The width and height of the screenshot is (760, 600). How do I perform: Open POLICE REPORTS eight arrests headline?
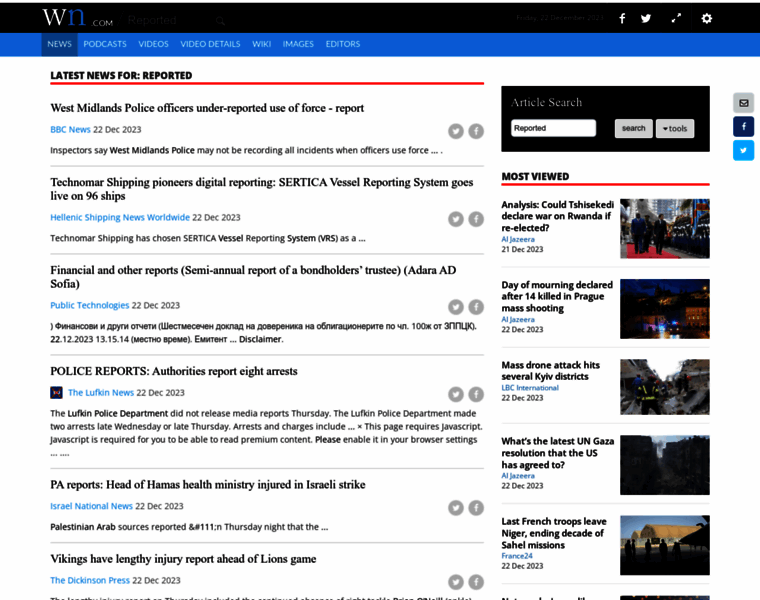tap(174, 371)
